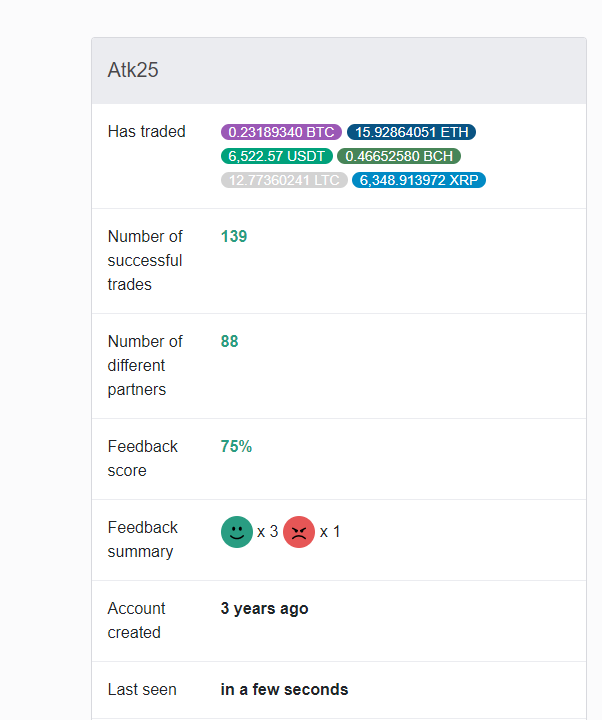Click the gray LTC amount badge
Image resolution: width=602 pixels, height=720 pixels.
tap(284, 180)
